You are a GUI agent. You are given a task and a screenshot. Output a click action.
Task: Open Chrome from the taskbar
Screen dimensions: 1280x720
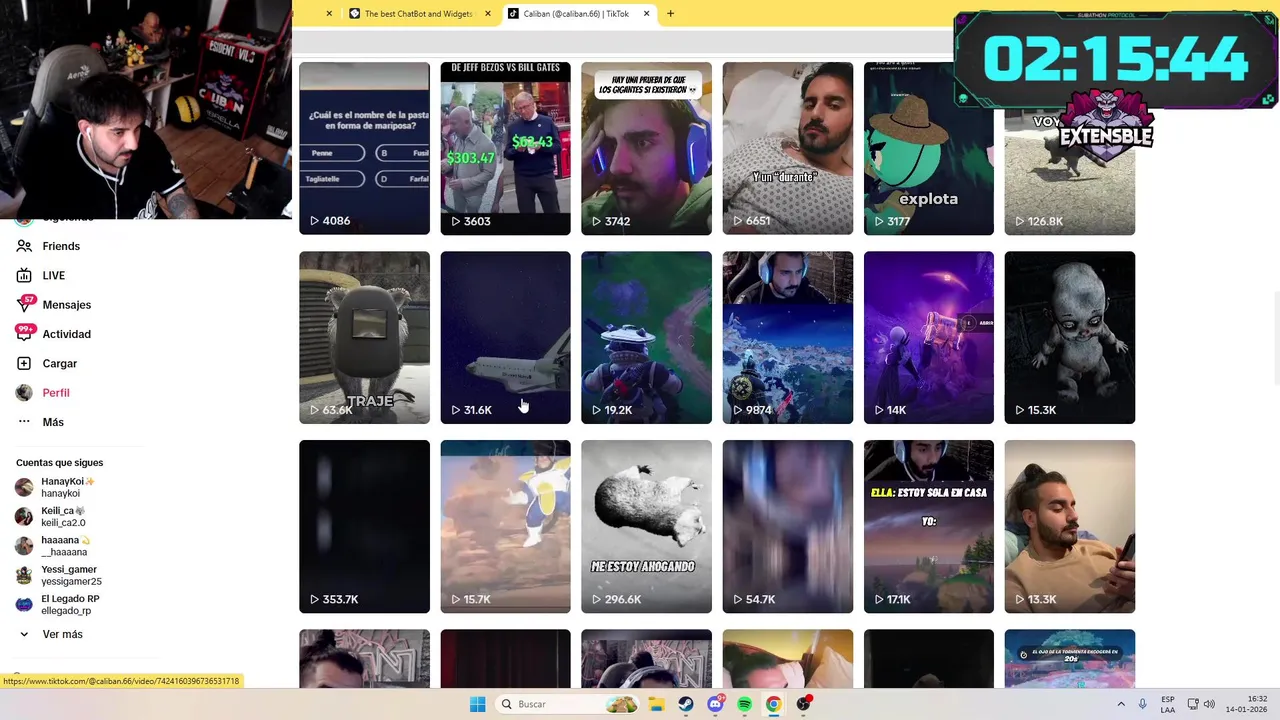[773, 704]
